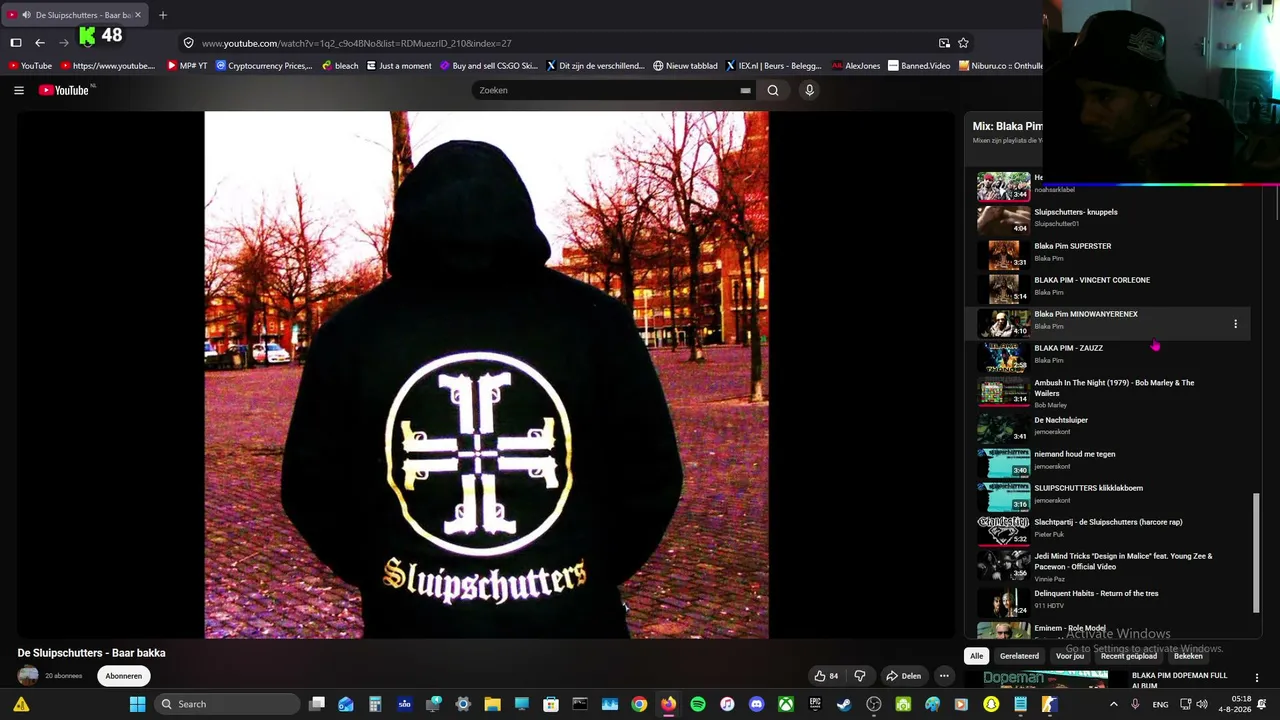Share the video with the Delen button
Image resolution: width=1280 pixels, height=720 pixels.
[x=904, y=676]
